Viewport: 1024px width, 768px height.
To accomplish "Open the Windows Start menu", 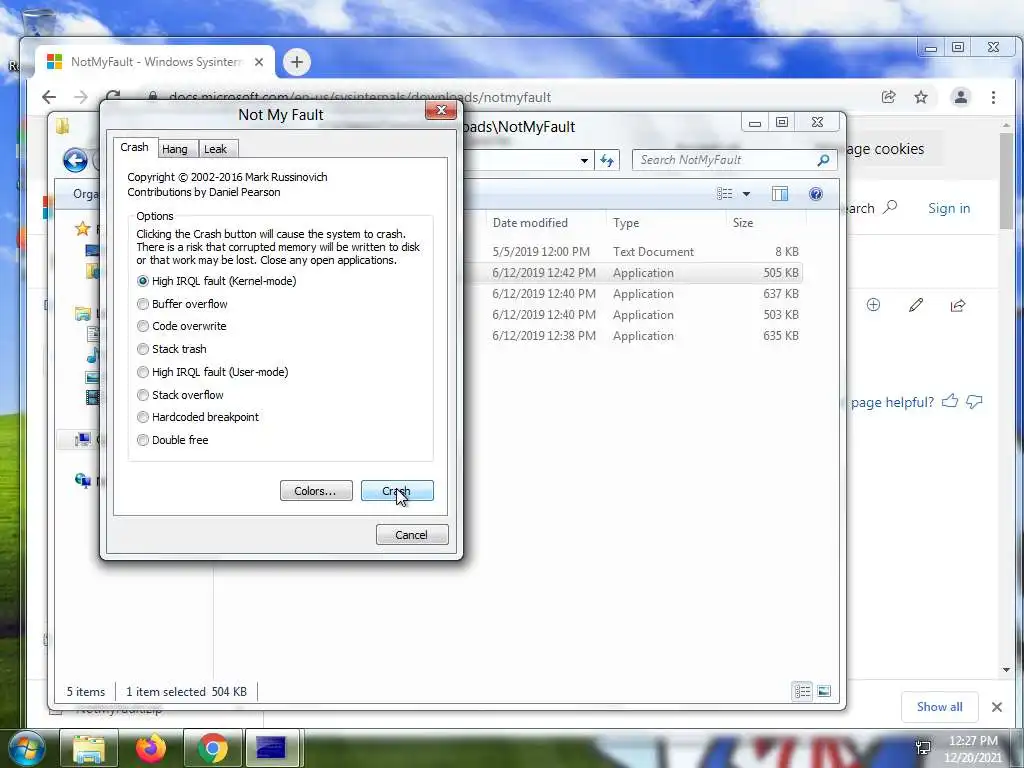I will [x=27, y=748].
